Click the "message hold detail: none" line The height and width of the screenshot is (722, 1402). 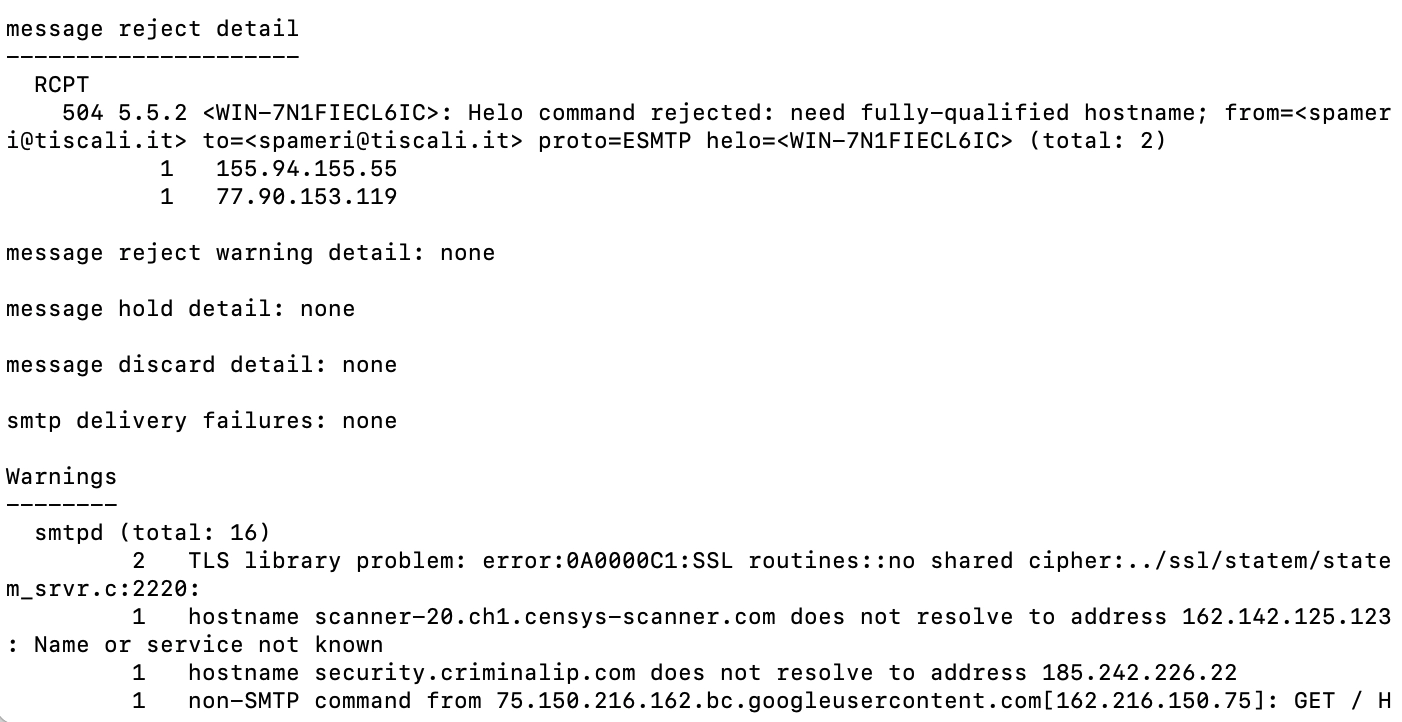coord(180,309)
